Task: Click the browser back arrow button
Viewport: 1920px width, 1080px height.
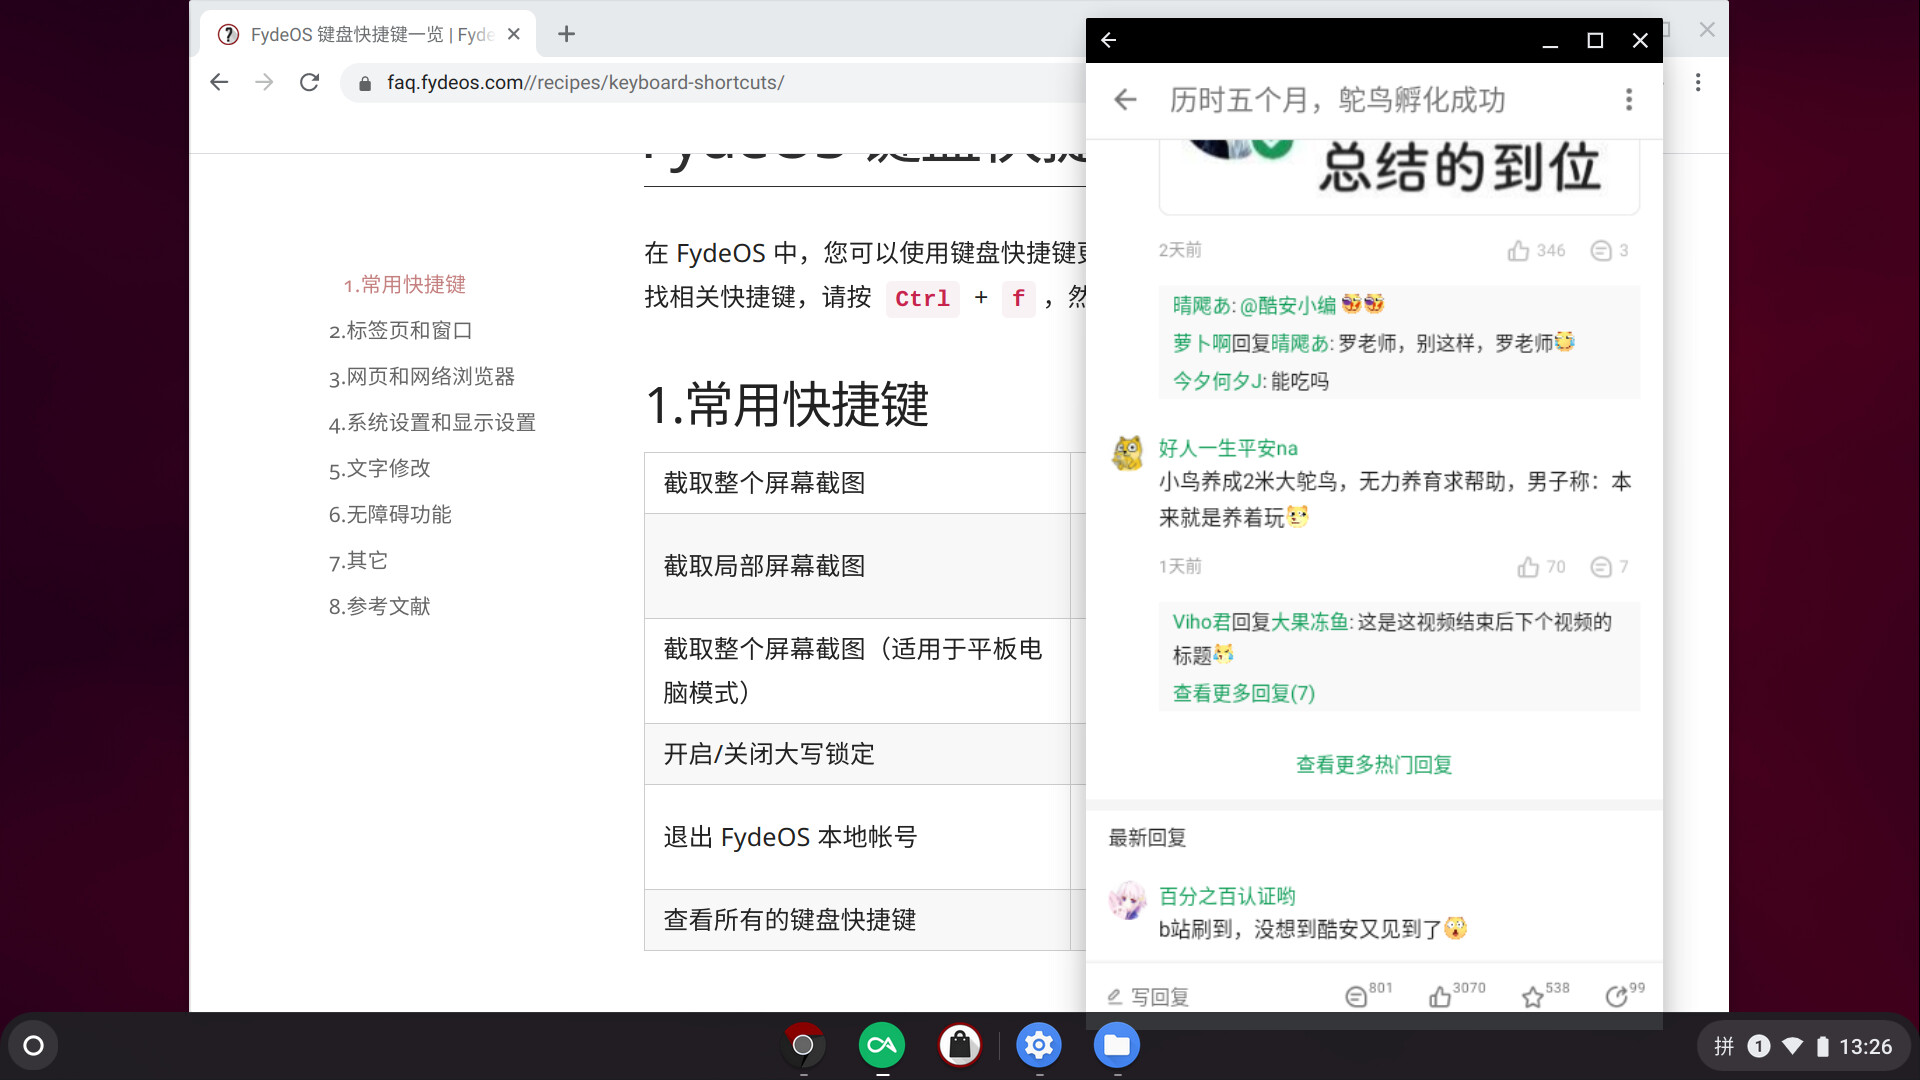Action: pos(219,82)
